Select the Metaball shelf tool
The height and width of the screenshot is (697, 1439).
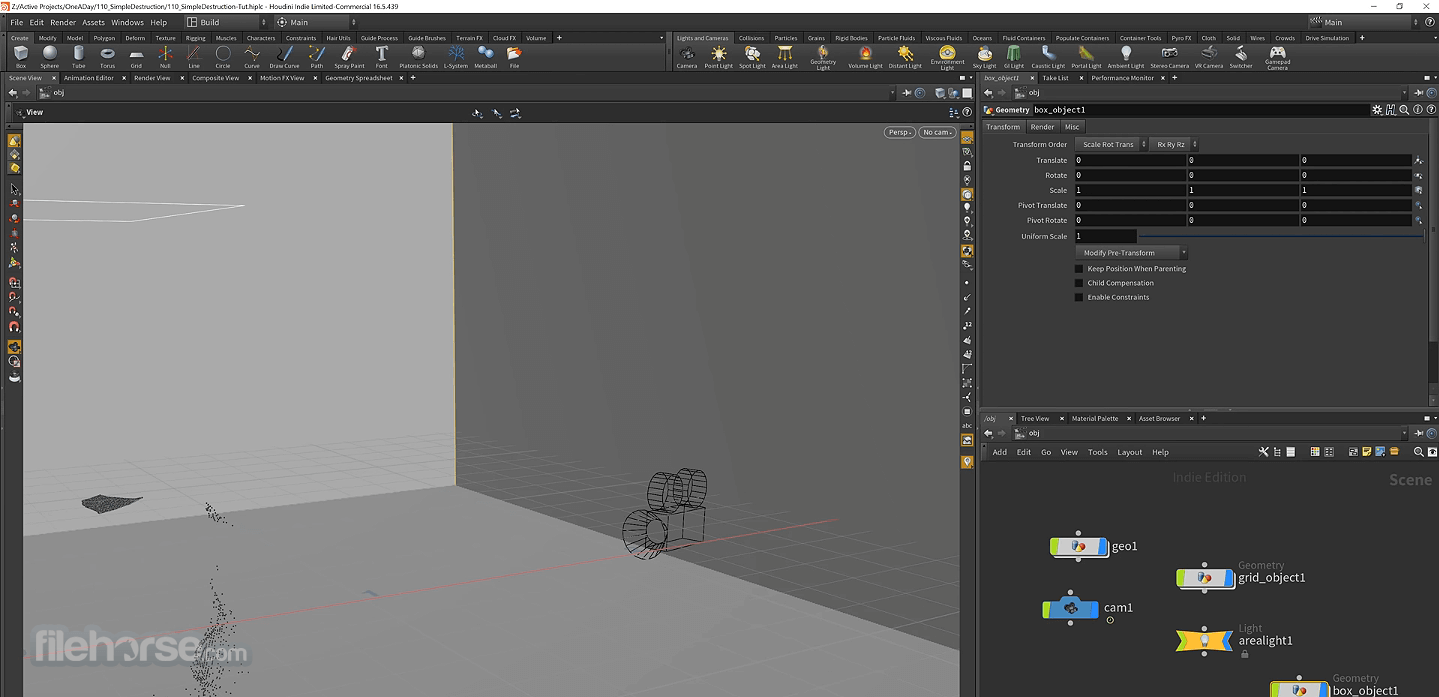pyautogui.click(x=486, y=56)
